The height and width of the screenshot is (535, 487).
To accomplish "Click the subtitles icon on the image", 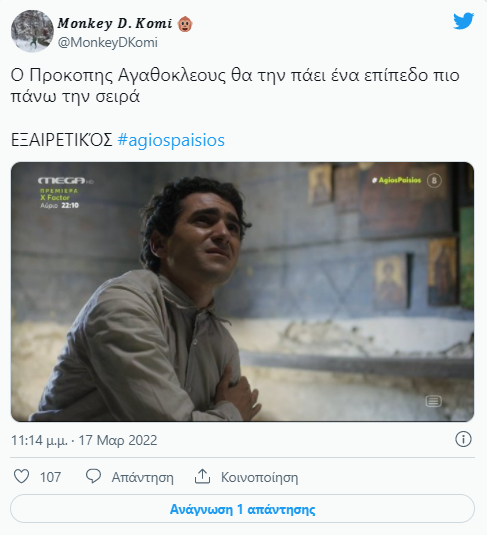I will (433, 401).
